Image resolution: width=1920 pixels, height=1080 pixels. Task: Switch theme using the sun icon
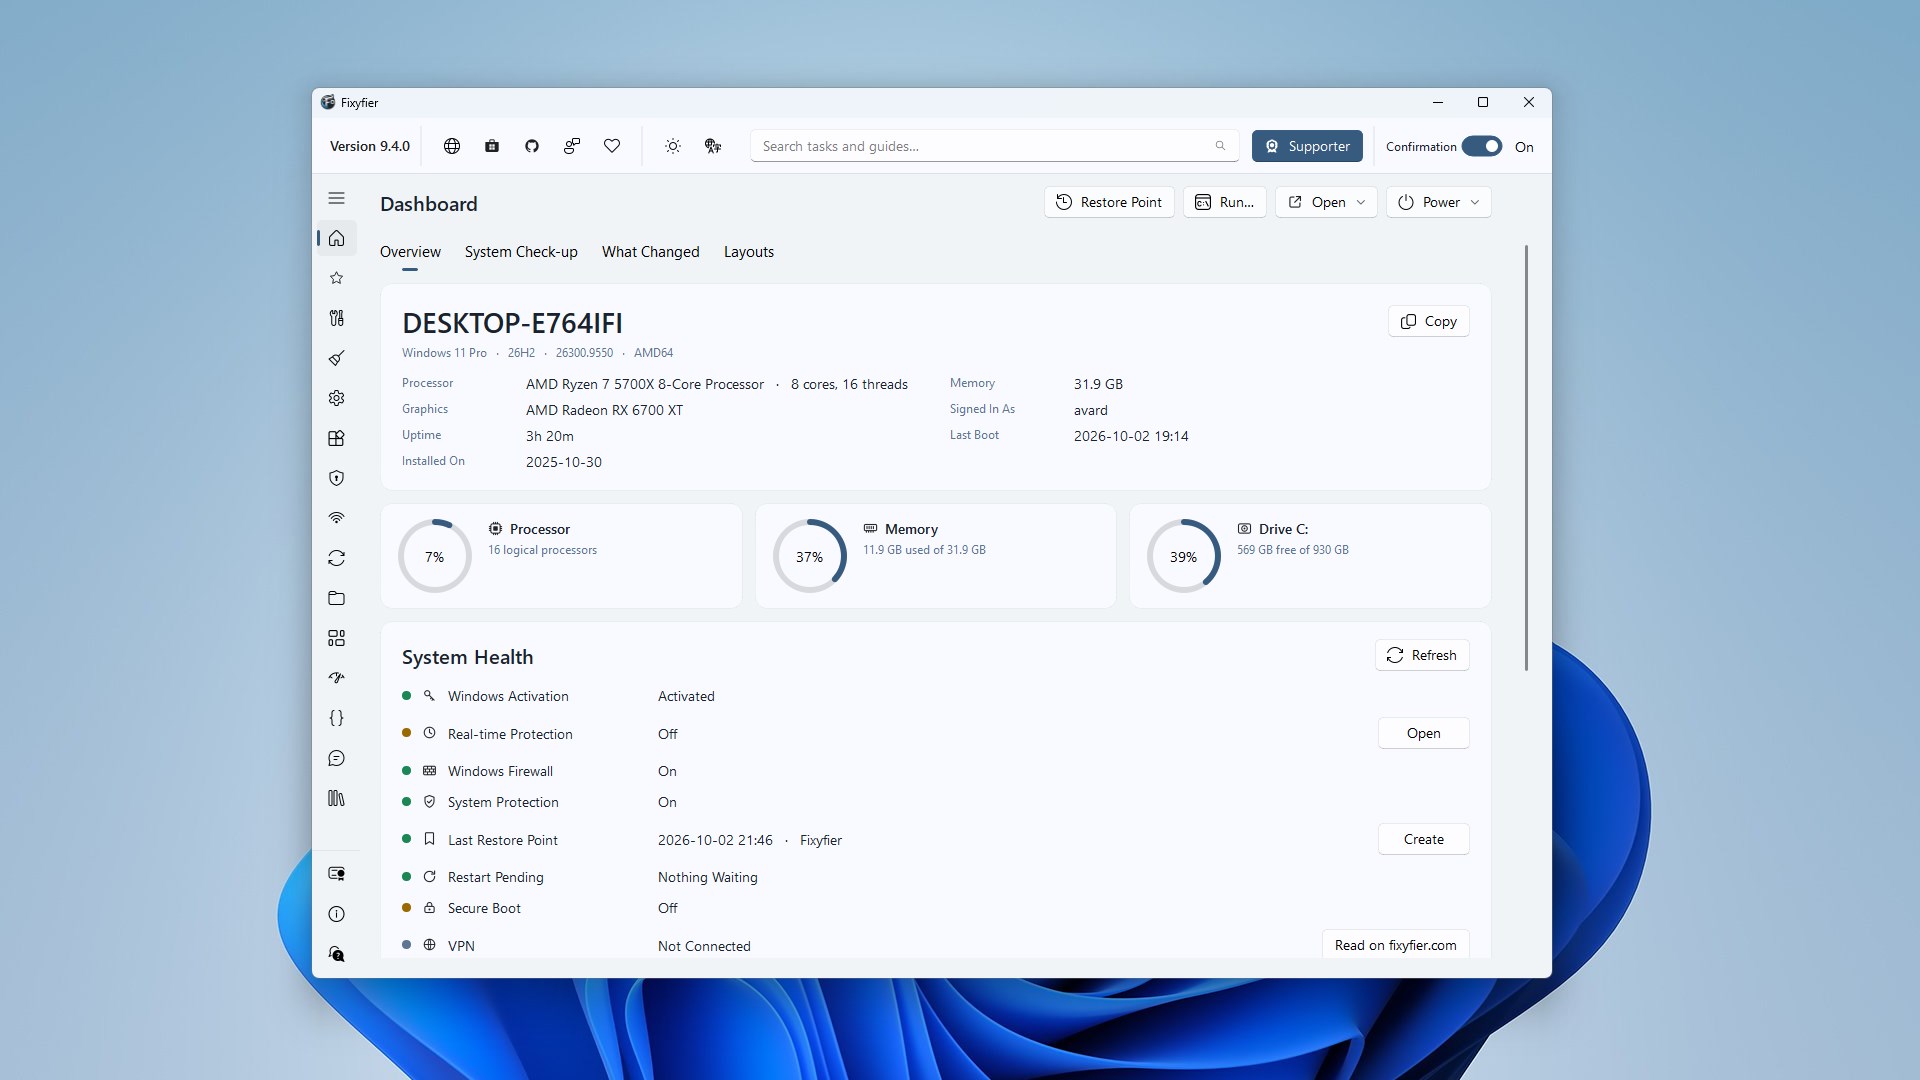click(673, 146)
